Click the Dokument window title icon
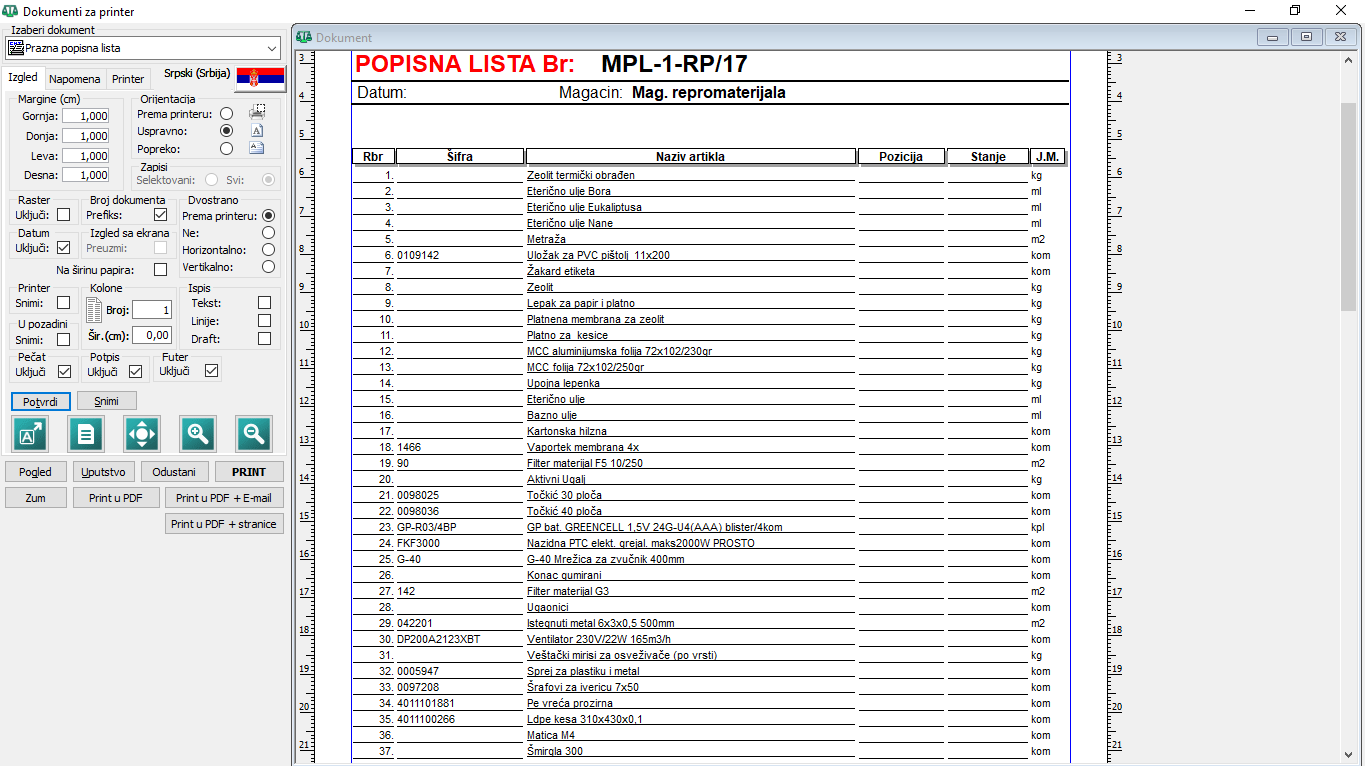The image size is (1365, 766). point(304,37)
